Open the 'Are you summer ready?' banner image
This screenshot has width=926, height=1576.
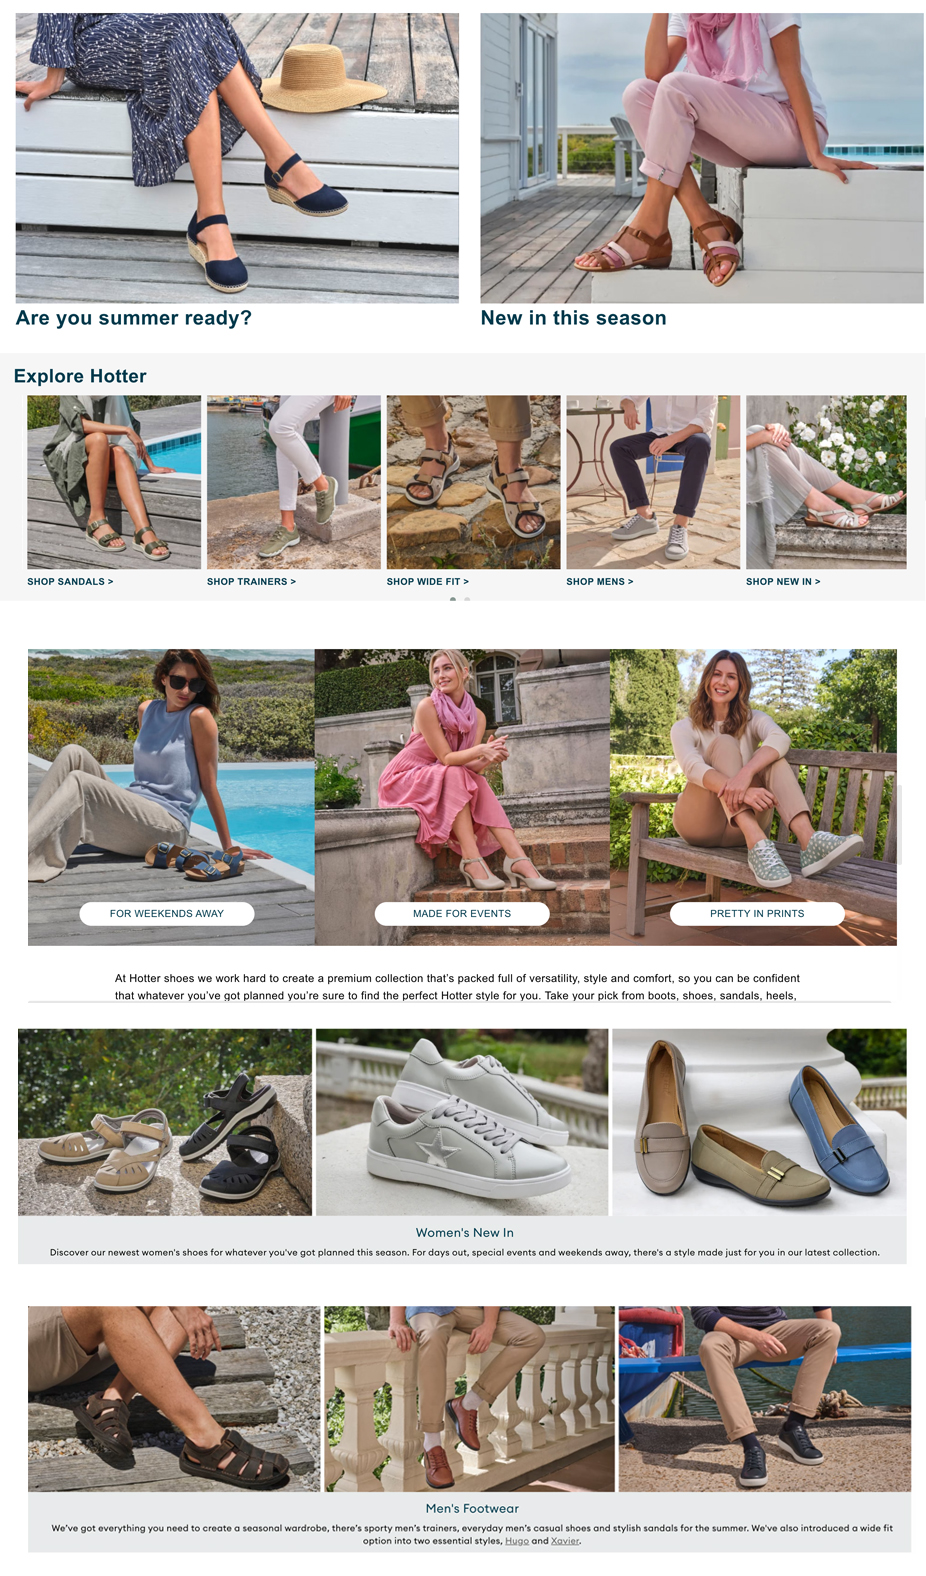[x=237, y=158]
